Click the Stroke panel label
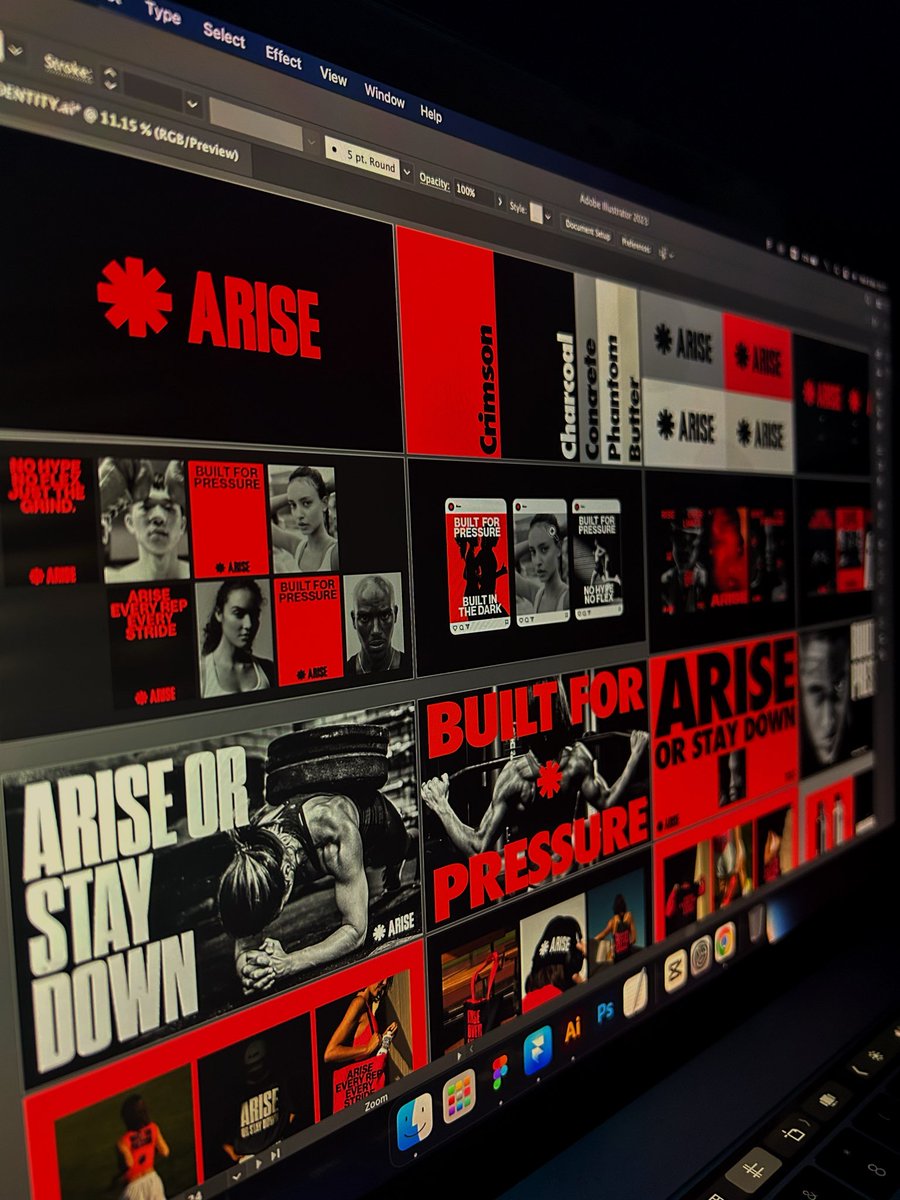The height and width of the screenshot is (1200, 900). 68,67
